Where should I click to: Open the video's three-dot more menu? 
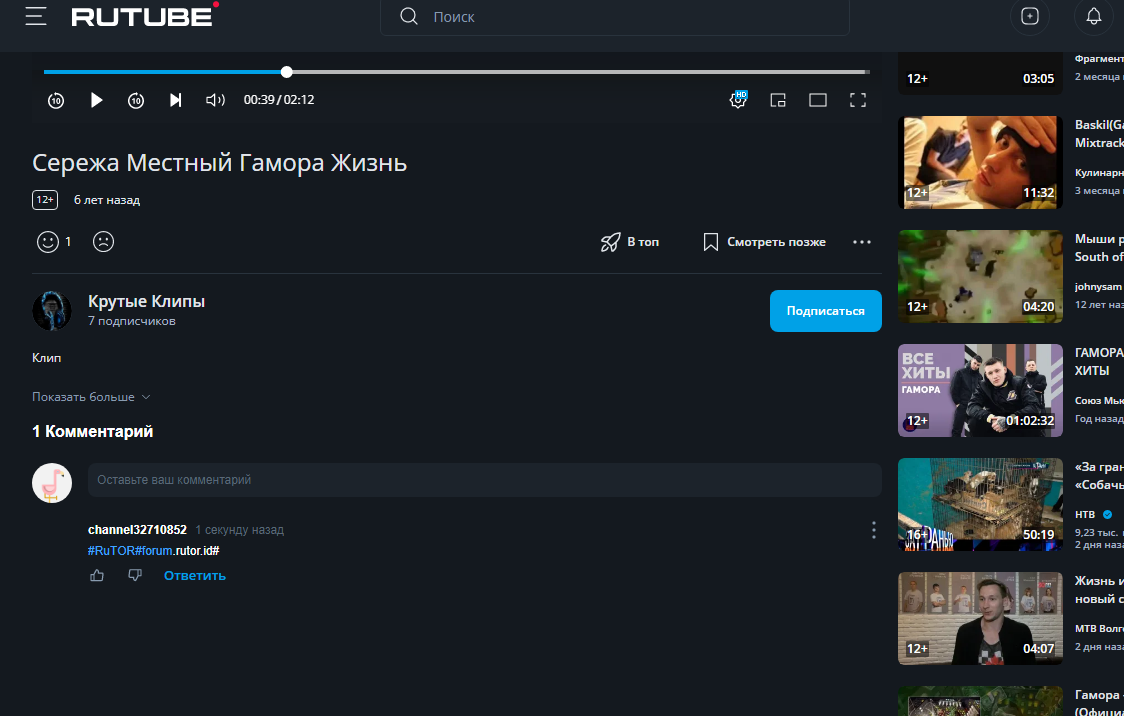(862, 242)
